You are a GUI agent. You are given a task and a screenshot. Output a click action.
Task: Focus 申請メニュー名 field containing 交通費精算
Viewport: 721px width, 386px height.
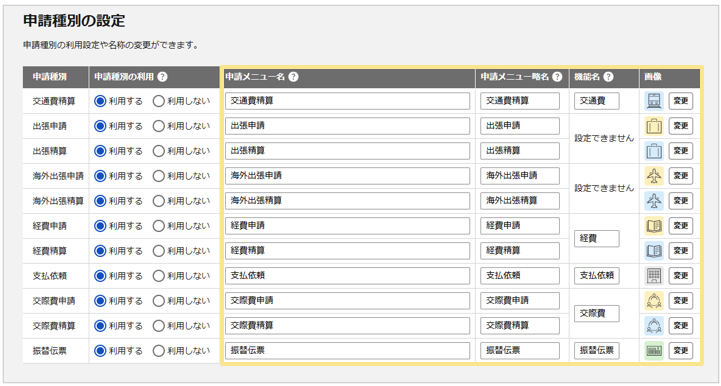tap(348, 101)
